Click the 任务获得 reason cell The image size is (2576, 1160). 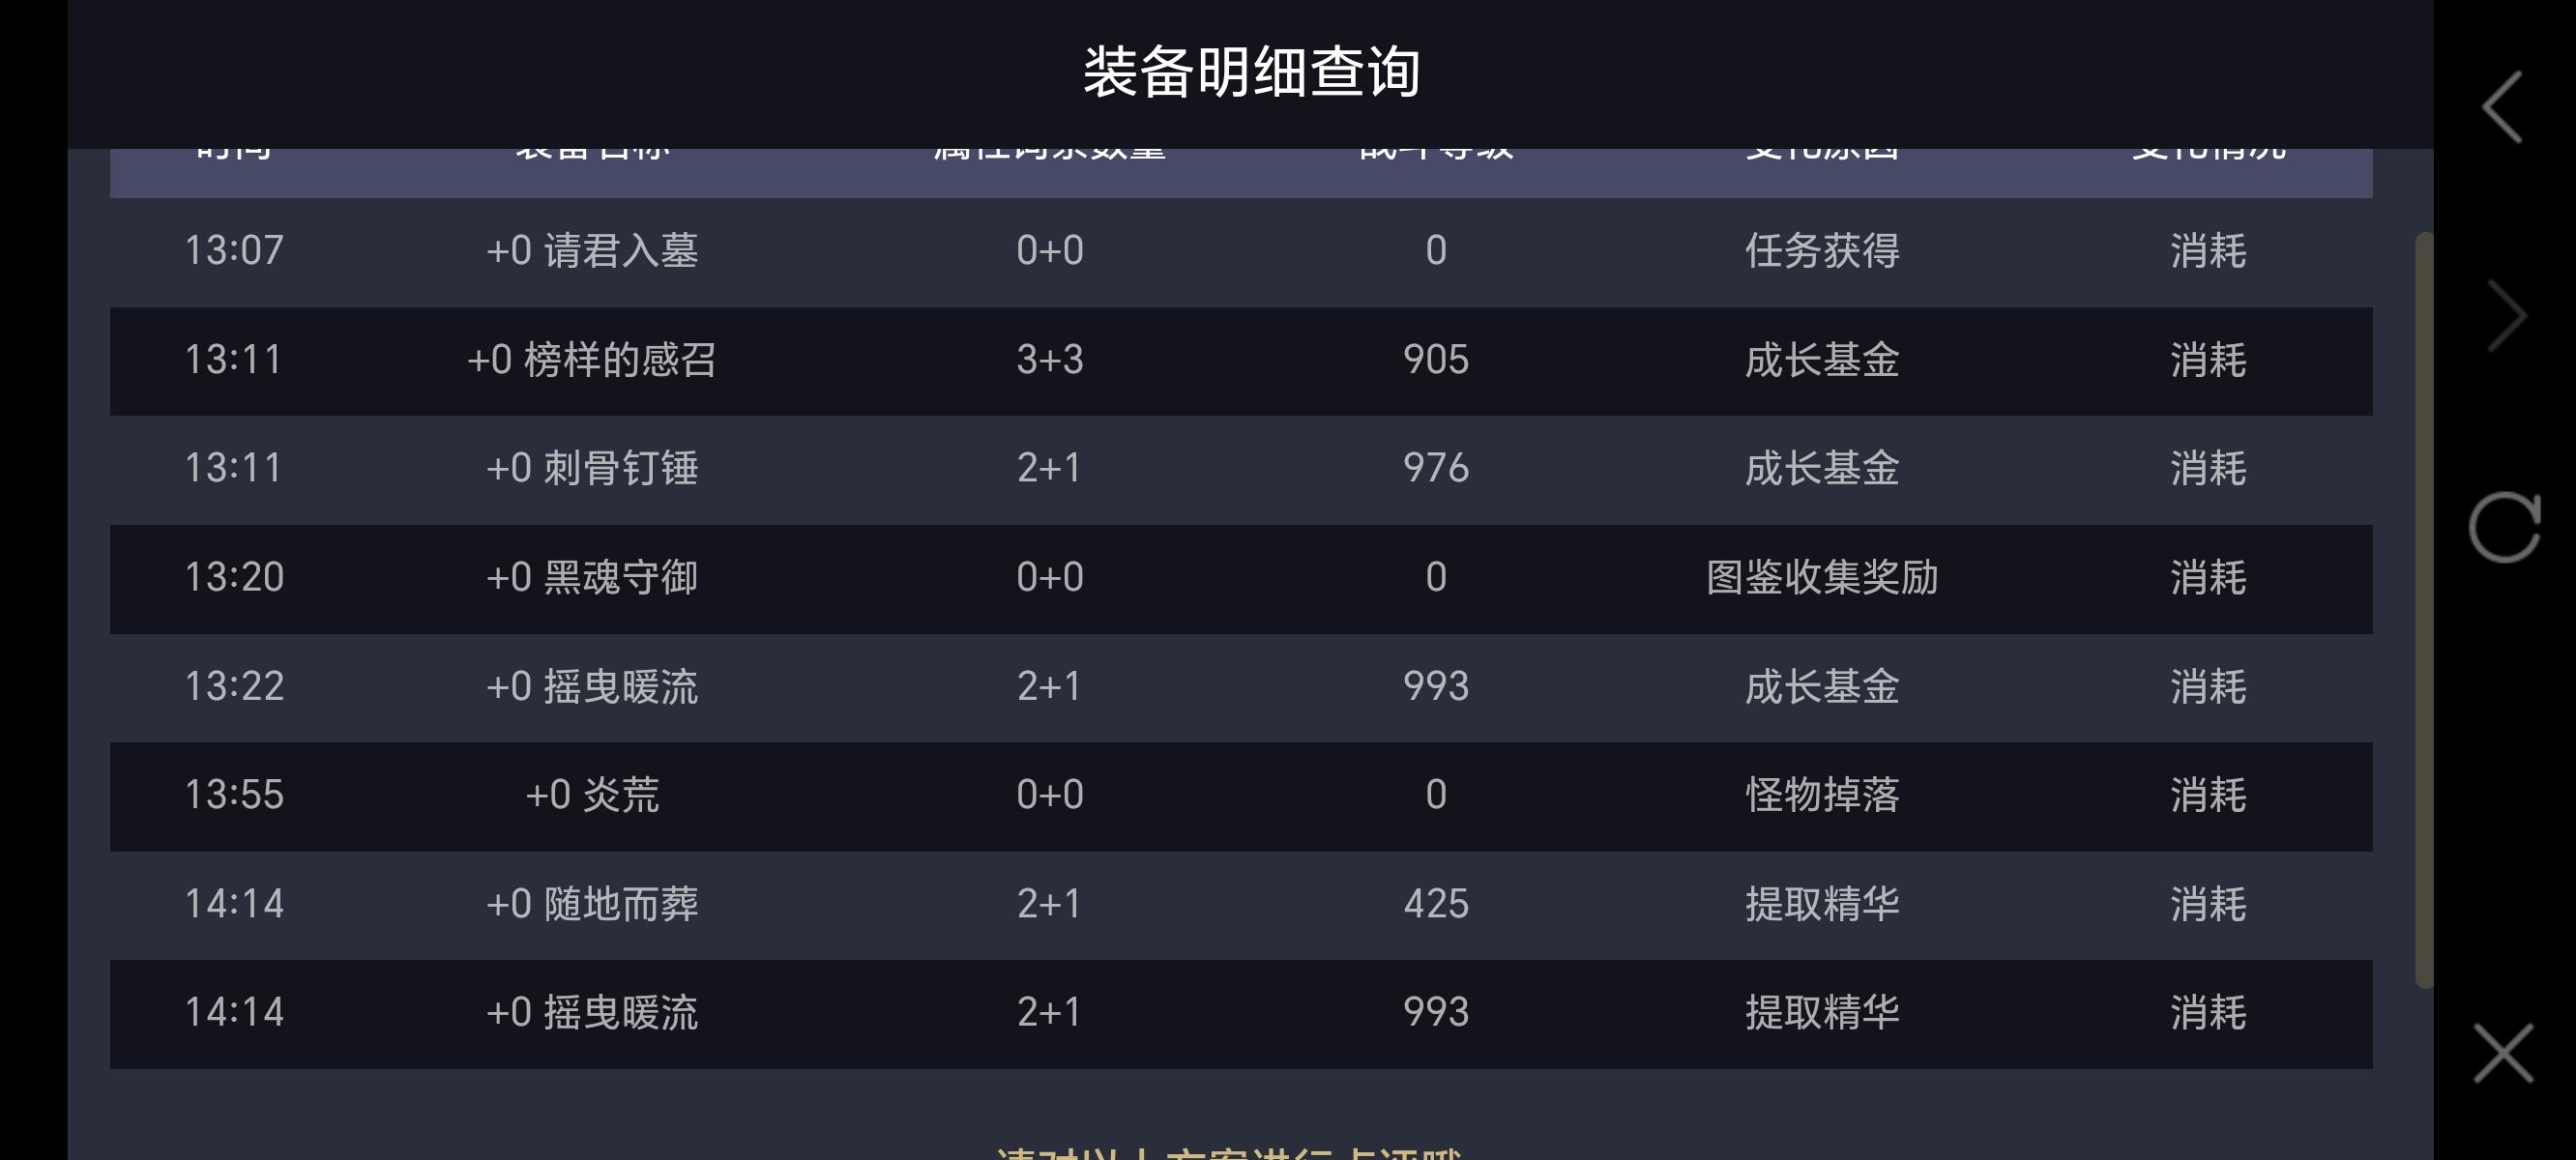click(x=1821, y=251)
